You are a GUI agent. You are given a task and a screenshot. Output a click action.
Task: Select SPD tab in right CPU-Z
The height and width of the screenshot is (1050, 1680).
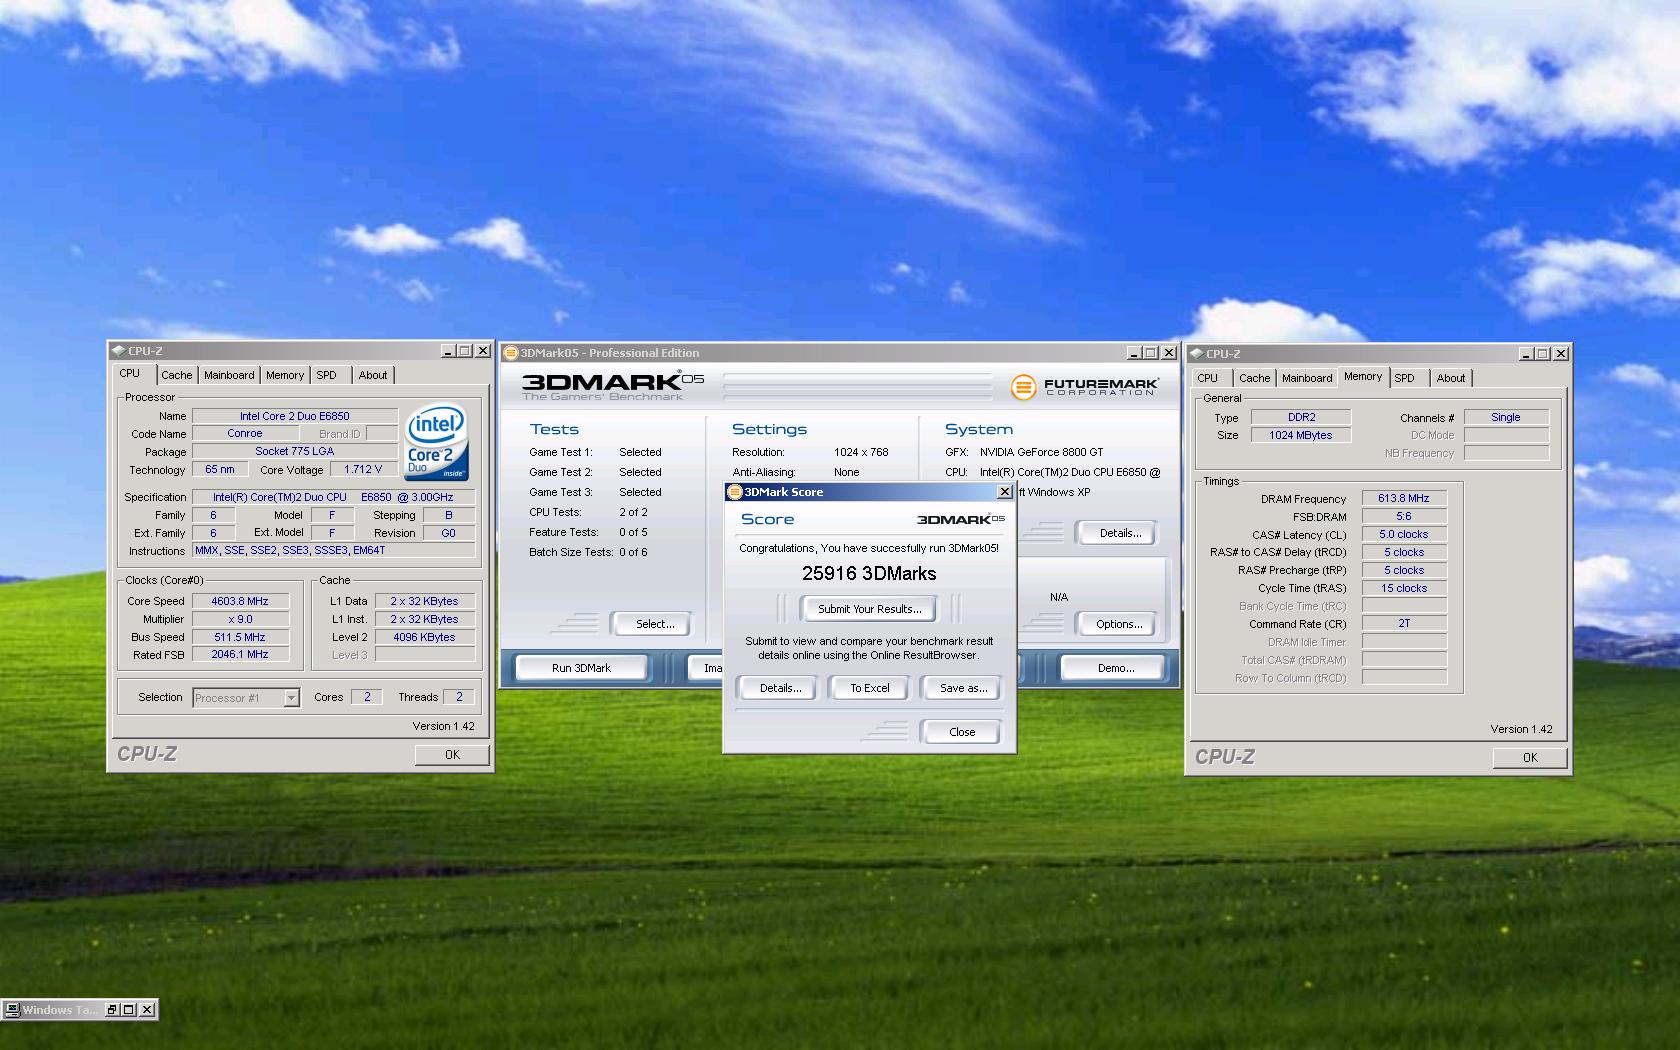[x=1405, y=378]
